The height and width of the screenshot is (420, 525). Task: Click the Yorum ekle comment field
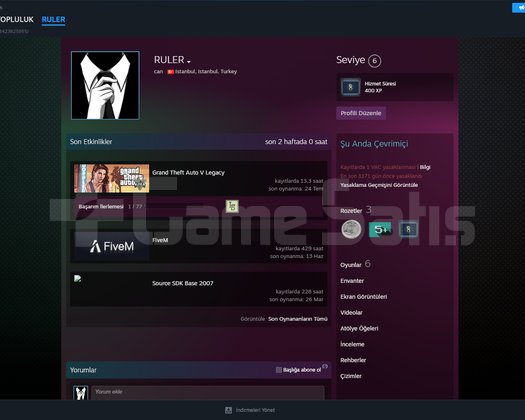tap(208, 392)
